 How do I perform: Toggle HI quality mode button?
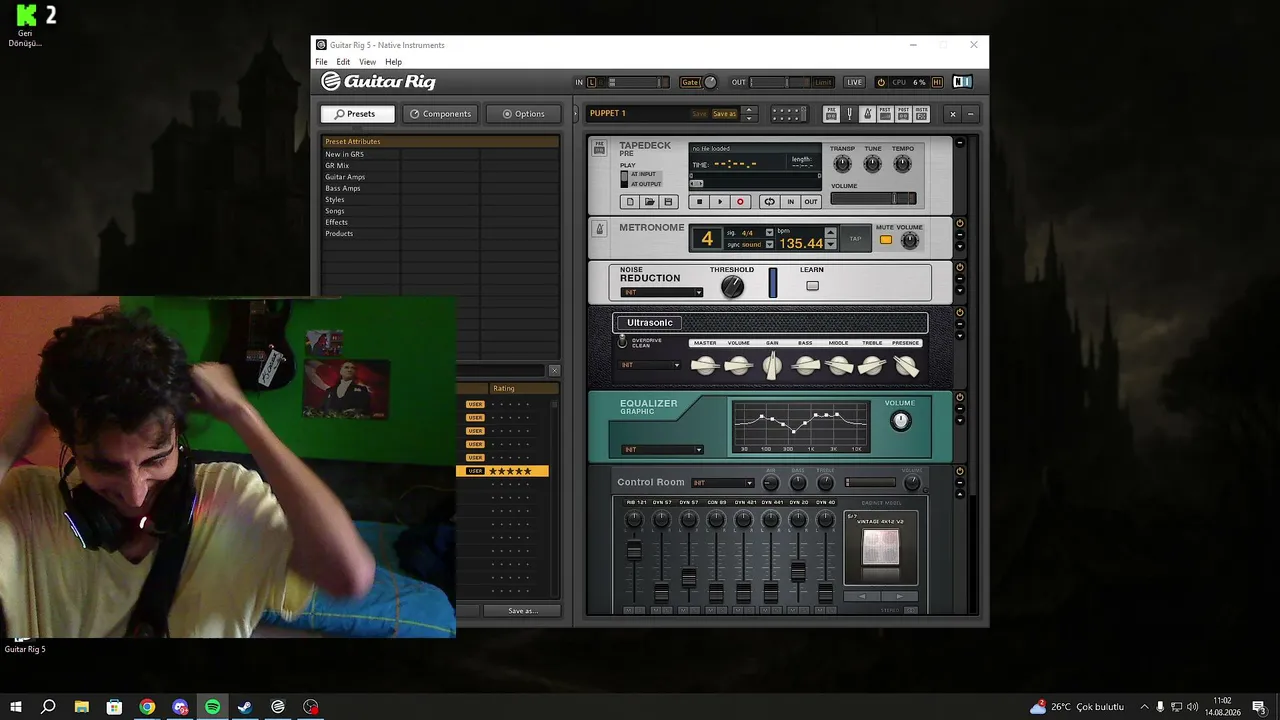pos(937,82)
